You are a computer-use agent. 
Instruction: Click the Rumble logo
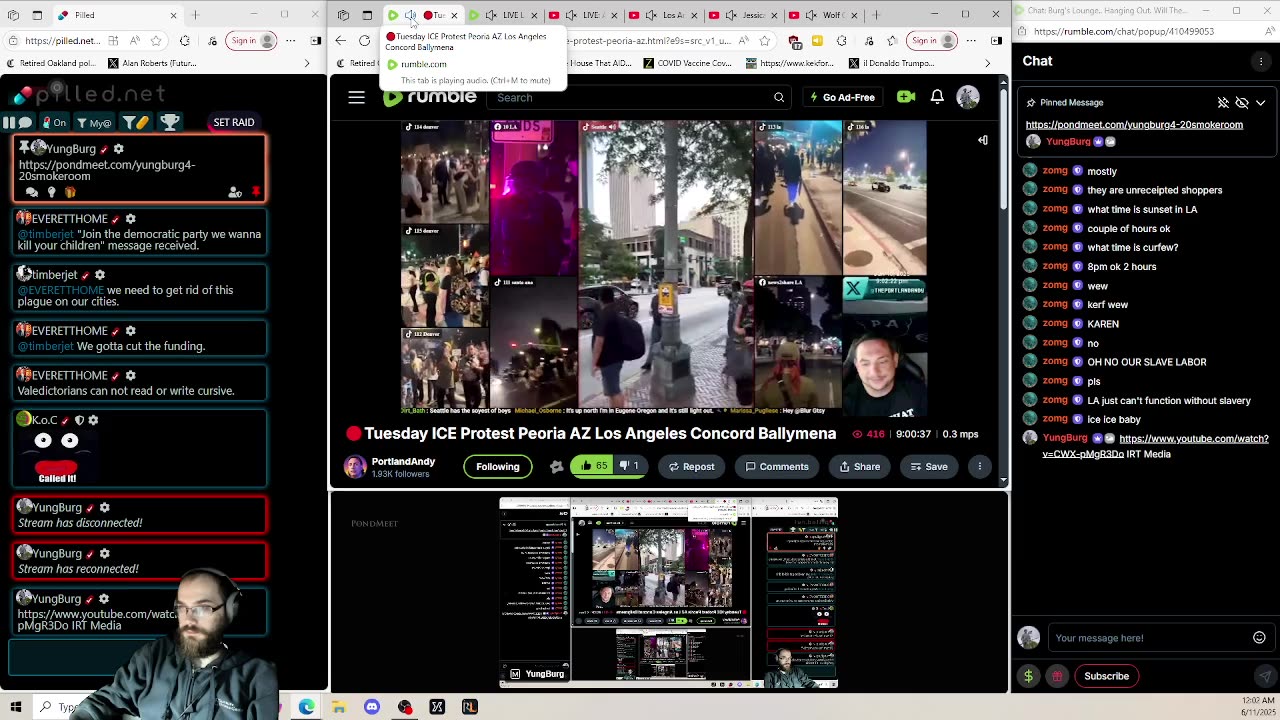point(430,97)
